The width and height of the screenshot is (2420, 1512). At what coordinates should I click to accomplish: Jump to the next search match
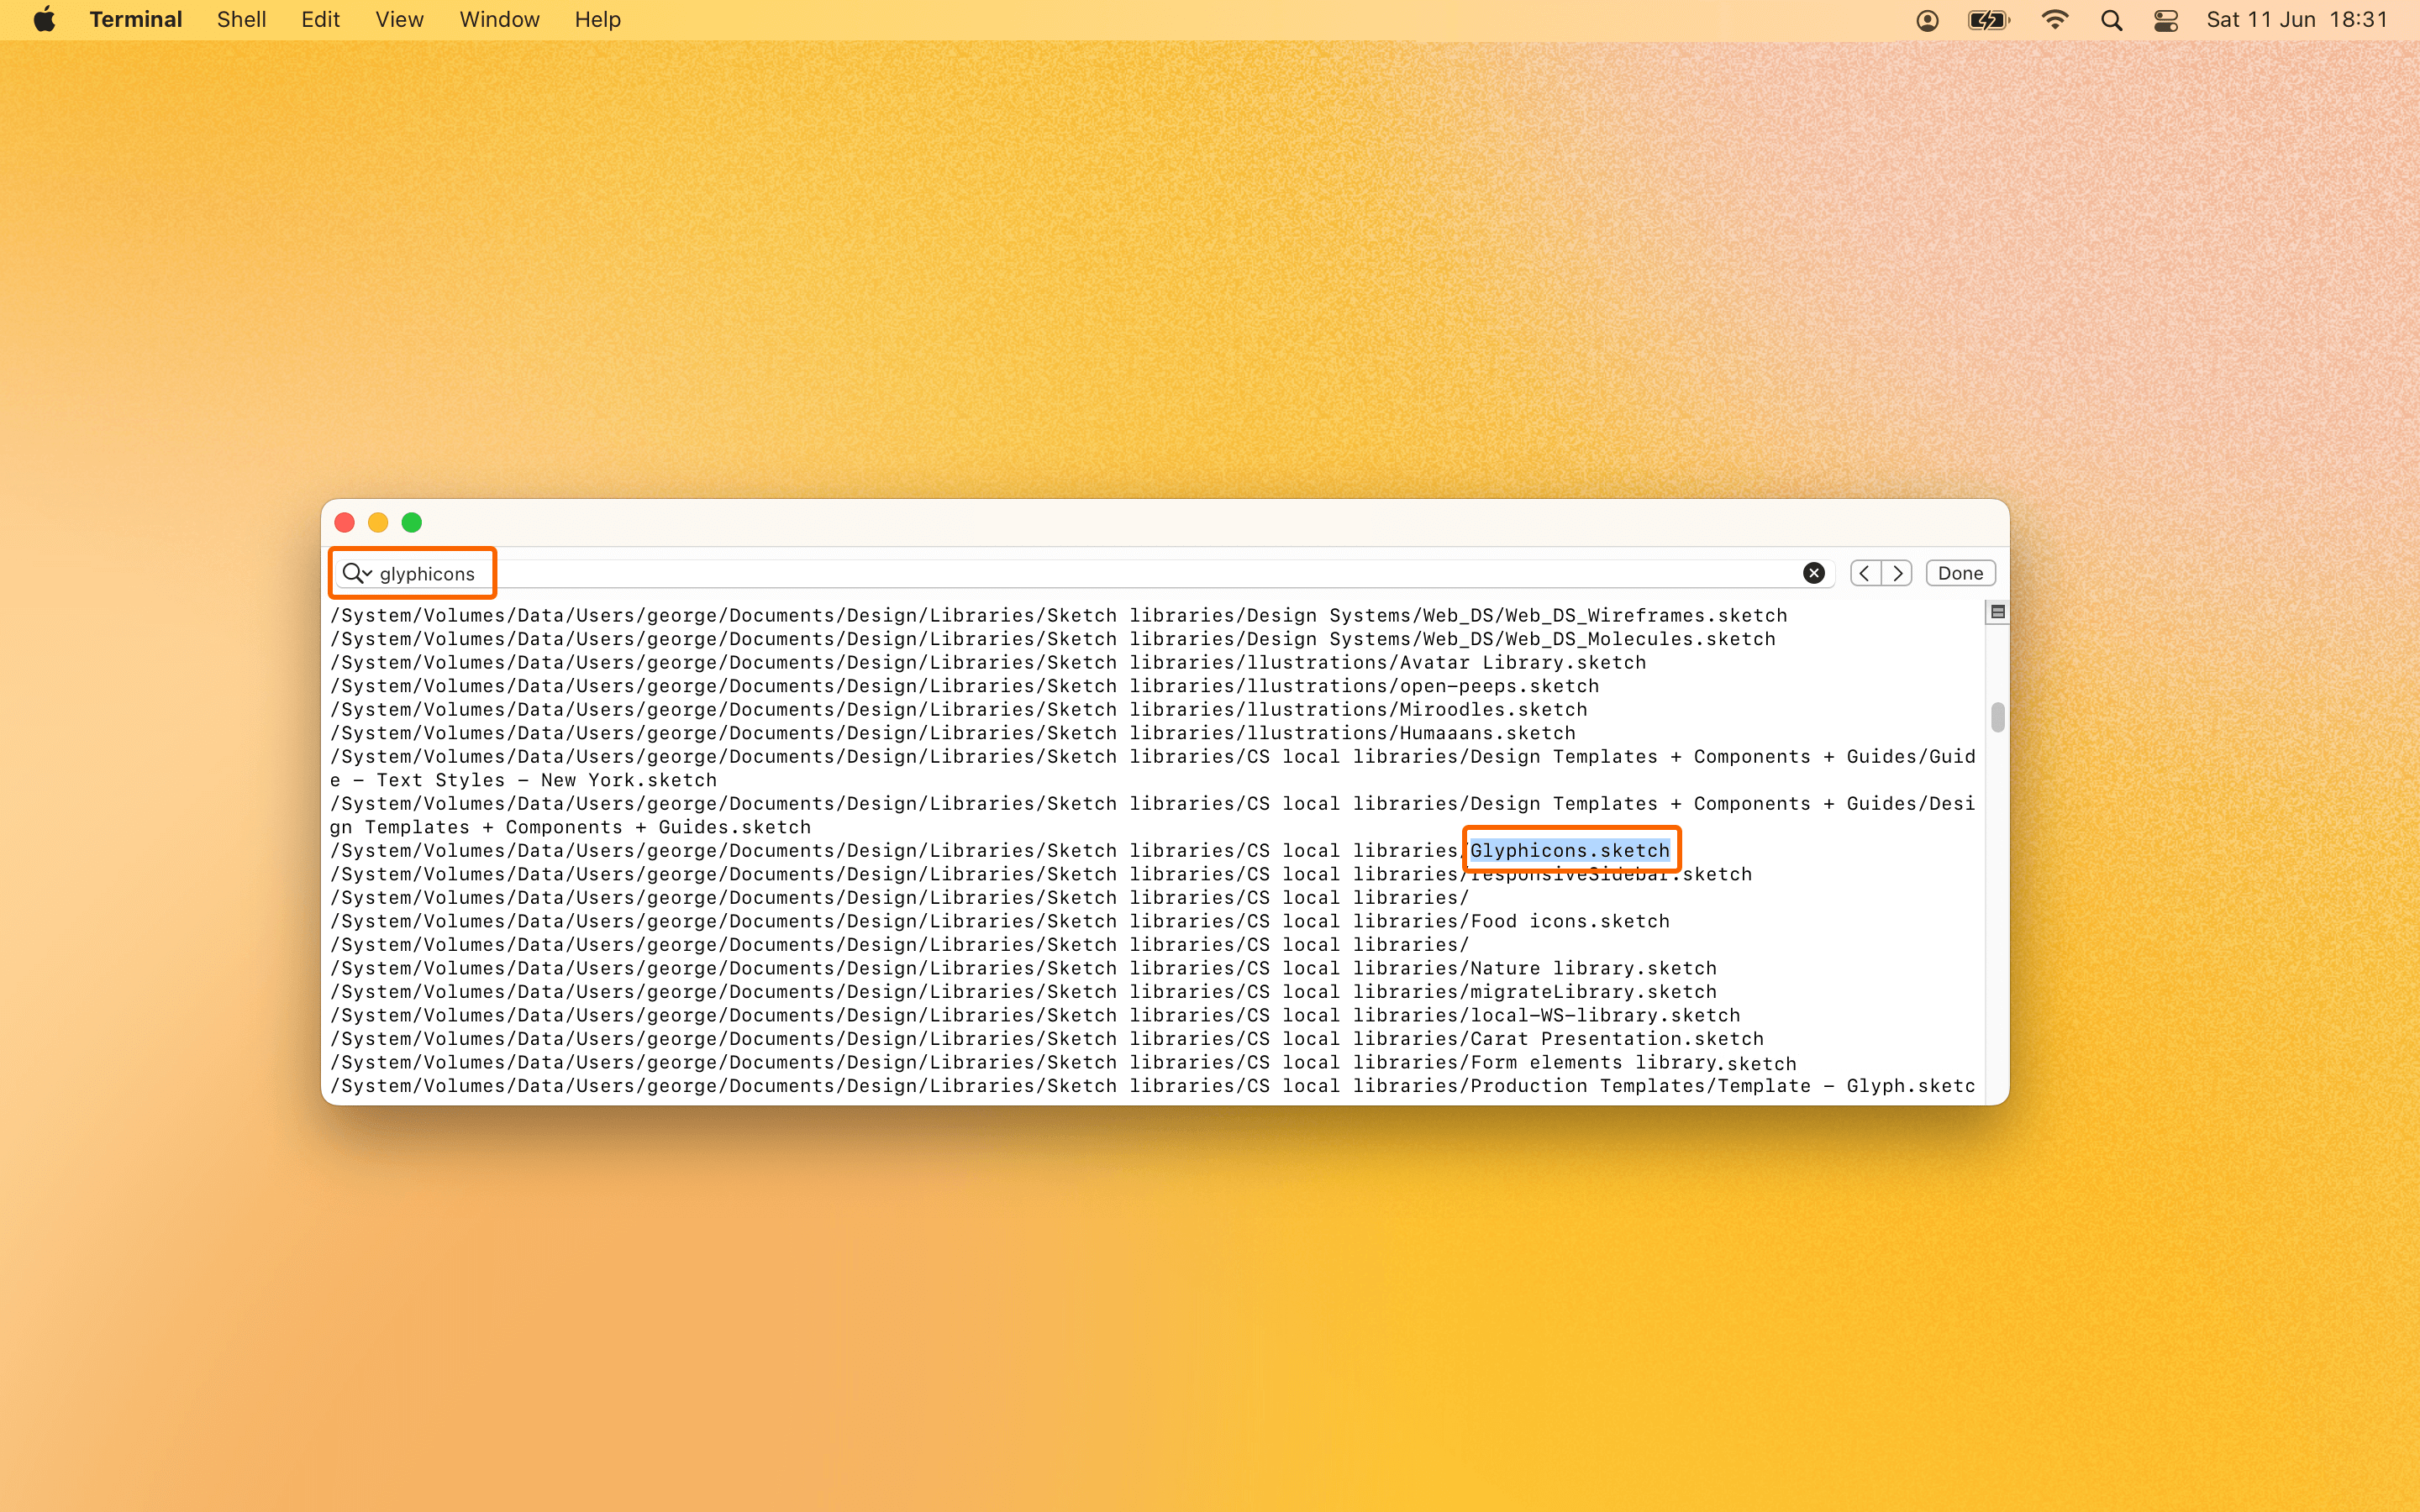pyautogui.click(x=1896, y=572)
